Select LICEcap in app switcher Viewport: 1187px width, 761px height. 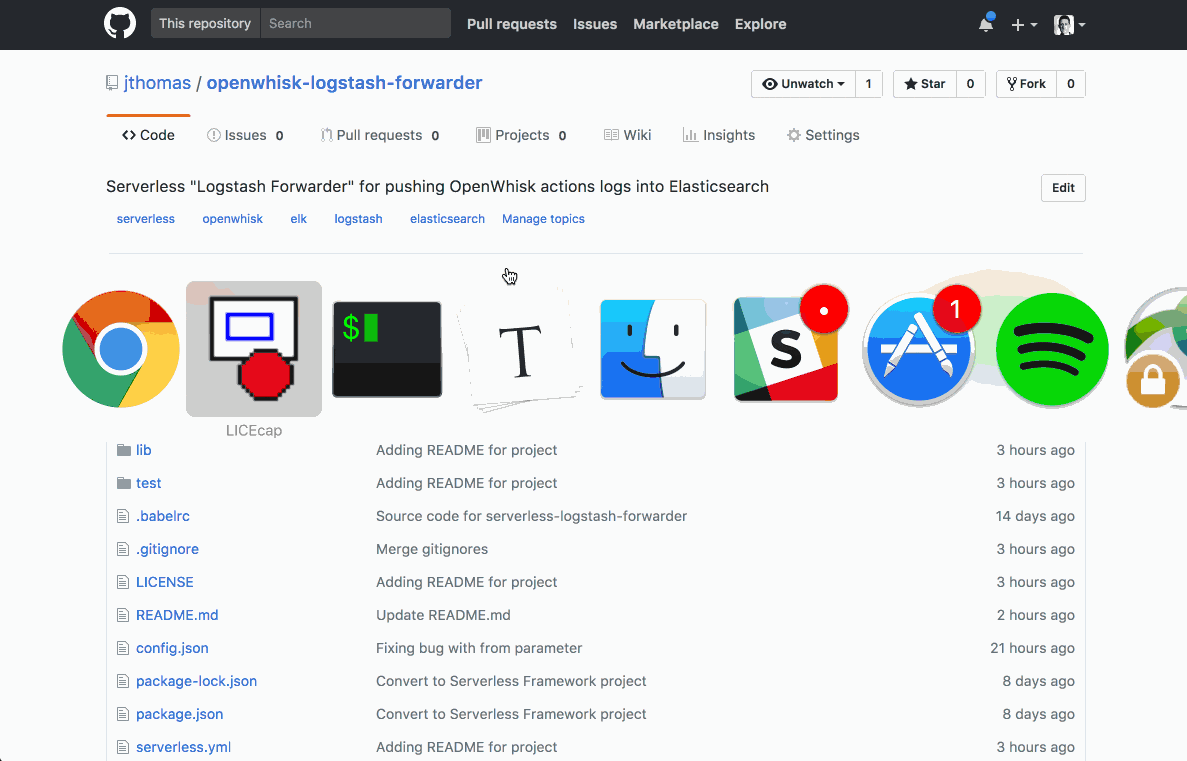(254, 349)
